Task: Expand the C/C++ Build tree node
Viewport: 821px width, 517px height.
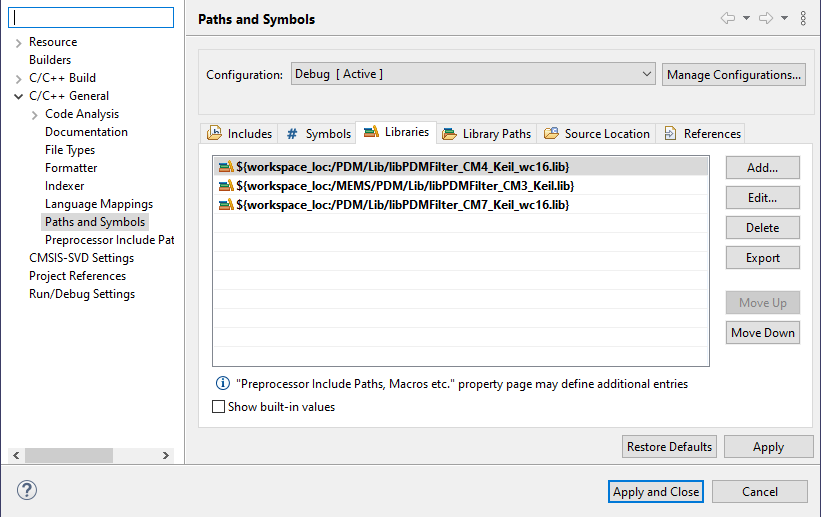Action: 18,79
